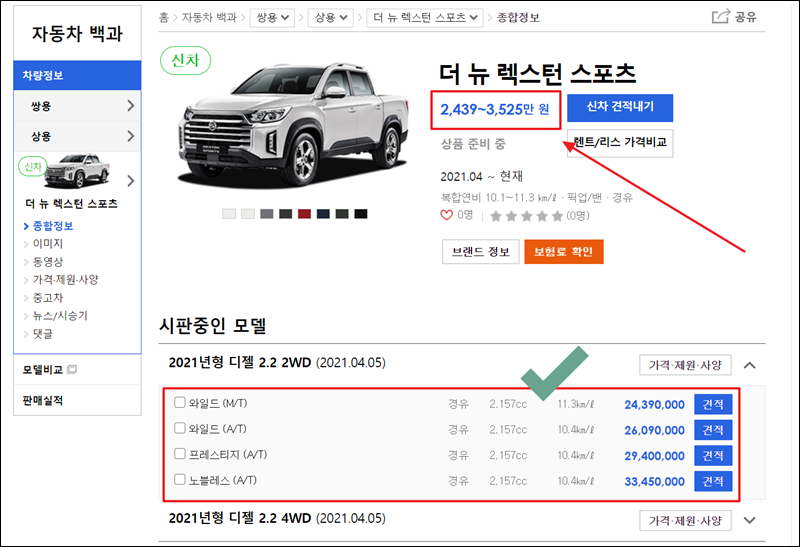Image resolution: width=800 pixels, height=547 pixels.
Task: Open the 판매실적 sidebar item
Action: (x=43, y=401)
